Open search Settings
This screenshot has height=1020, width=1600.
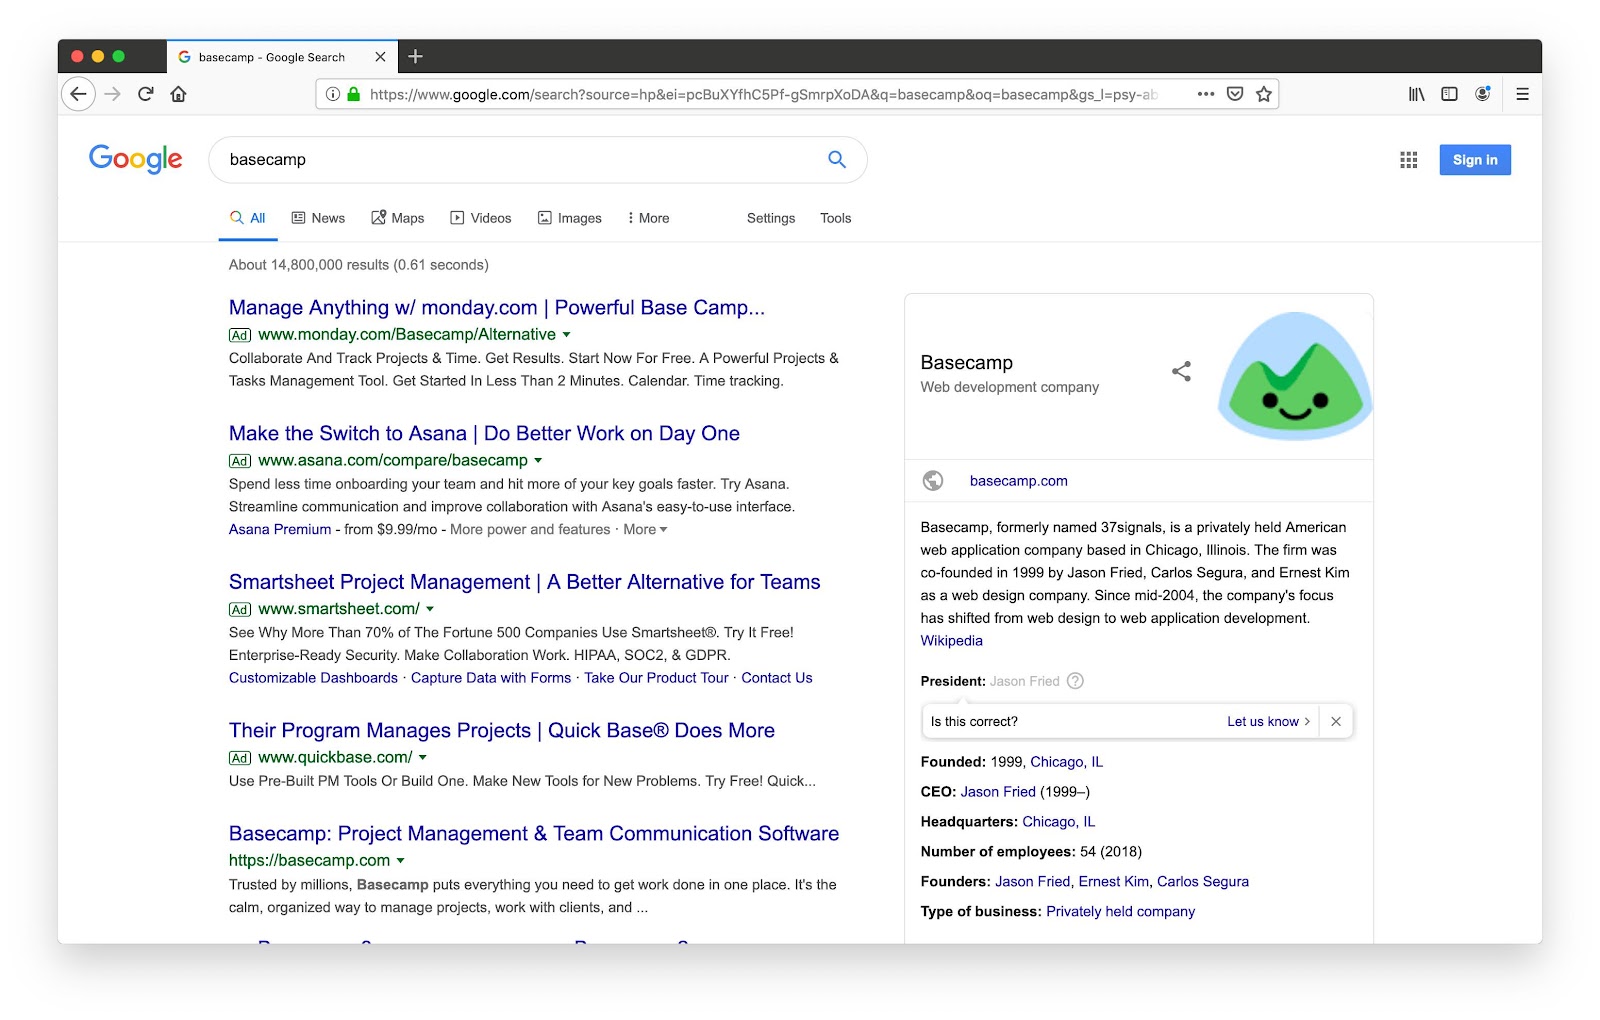pos(771,218)
